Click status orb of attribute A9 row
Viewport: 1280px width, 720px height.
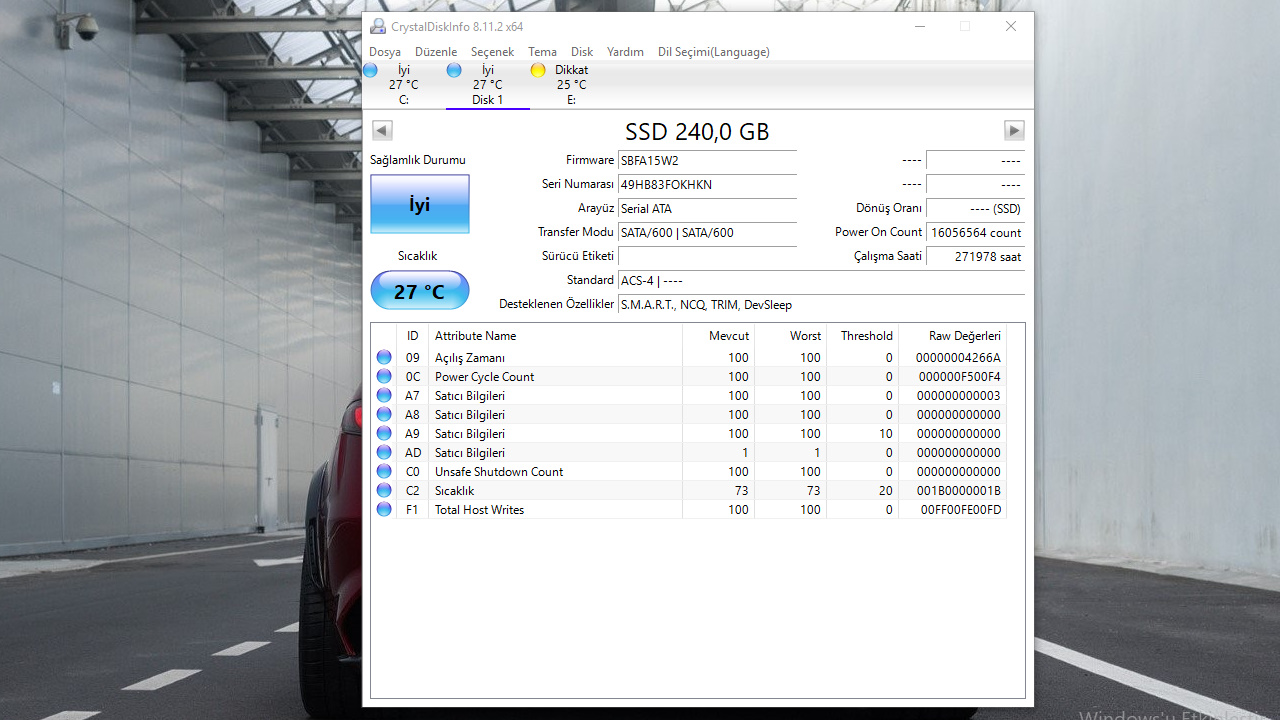coord(384,434)
